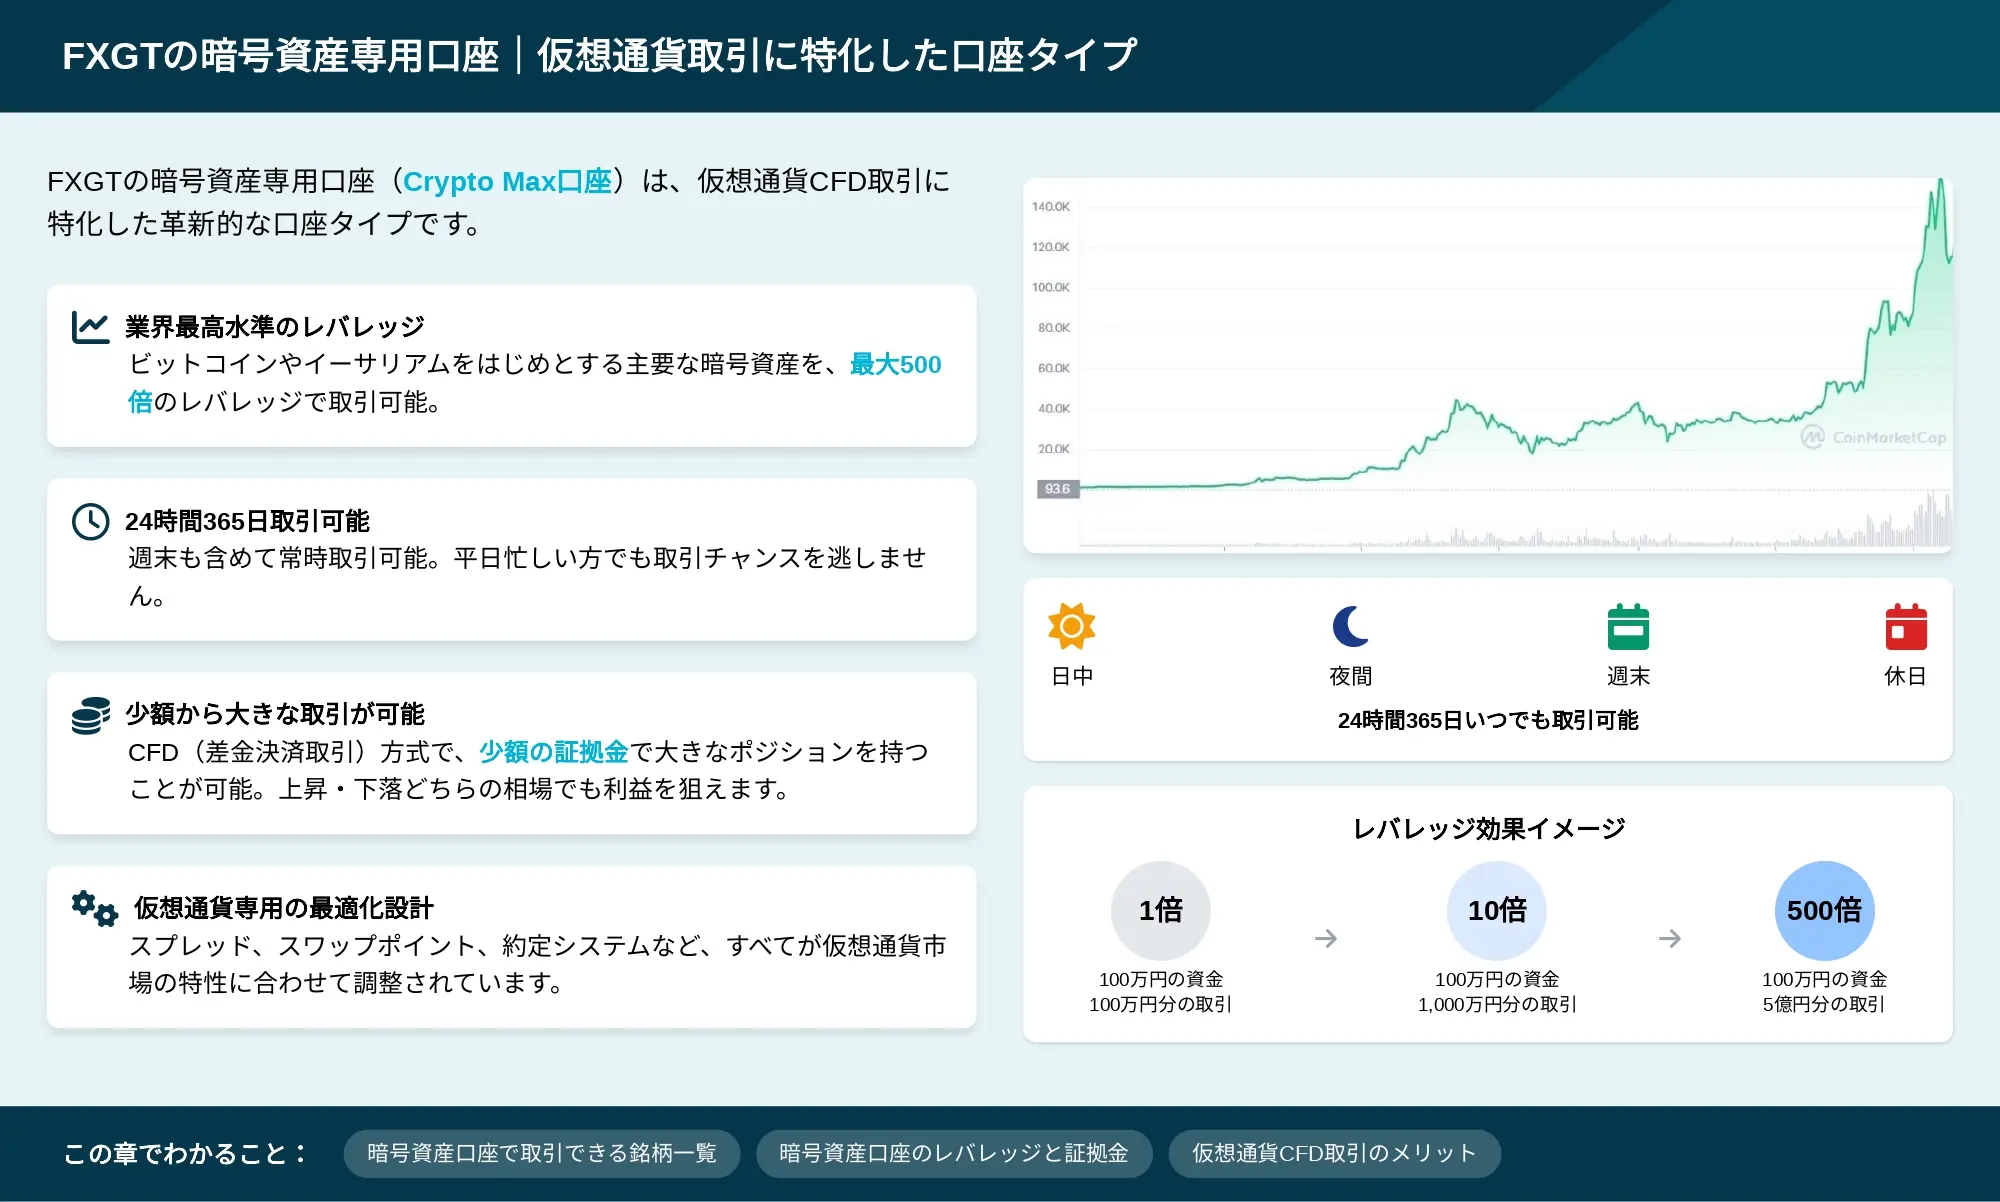Click the orange sun icon above 日中
2000x1202 pixels.
point(1071,627)
